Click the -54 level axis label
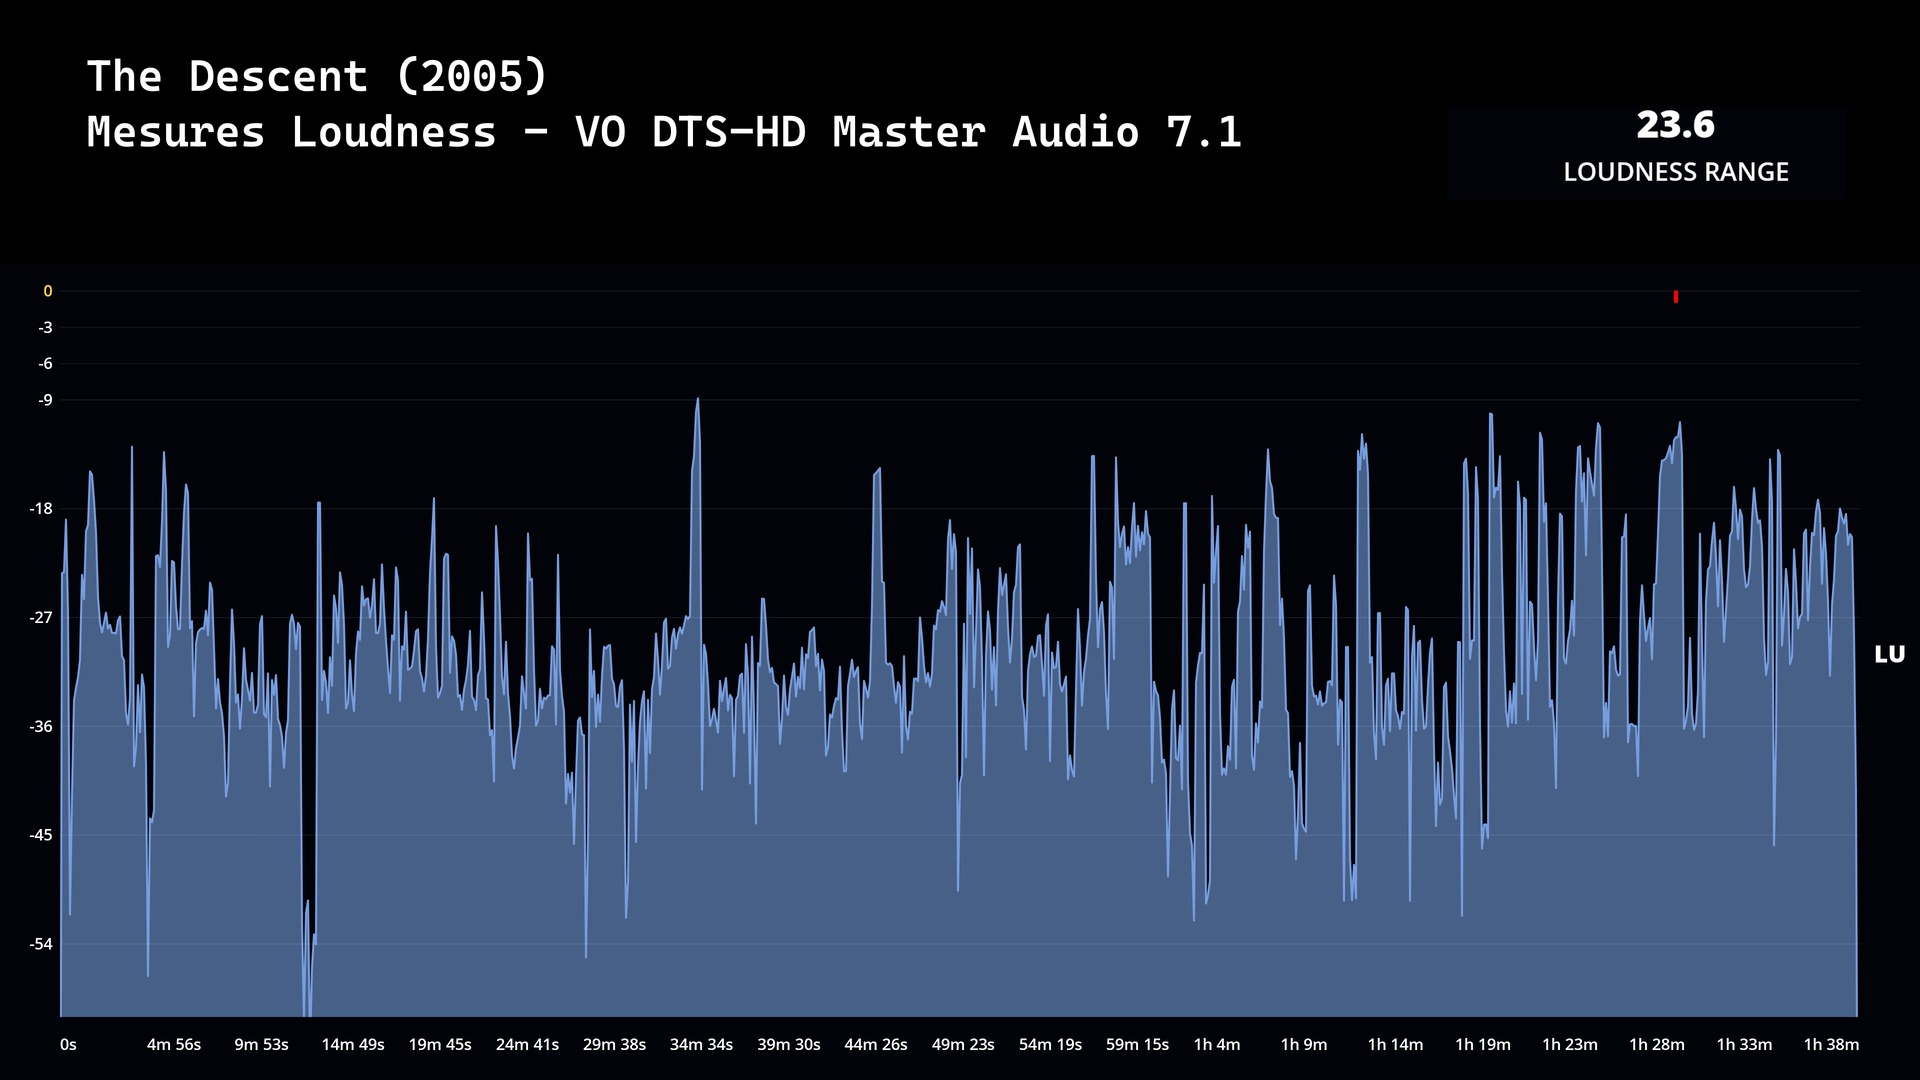This screenshot has height=1080, width=1920. pyautogui.click(x=41, y=944)
